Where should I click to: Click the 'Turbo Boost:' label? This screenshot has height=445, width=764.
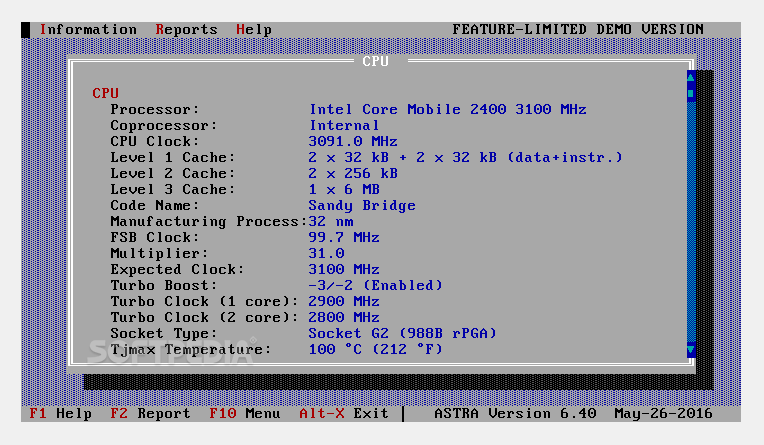tap(164, 286)
